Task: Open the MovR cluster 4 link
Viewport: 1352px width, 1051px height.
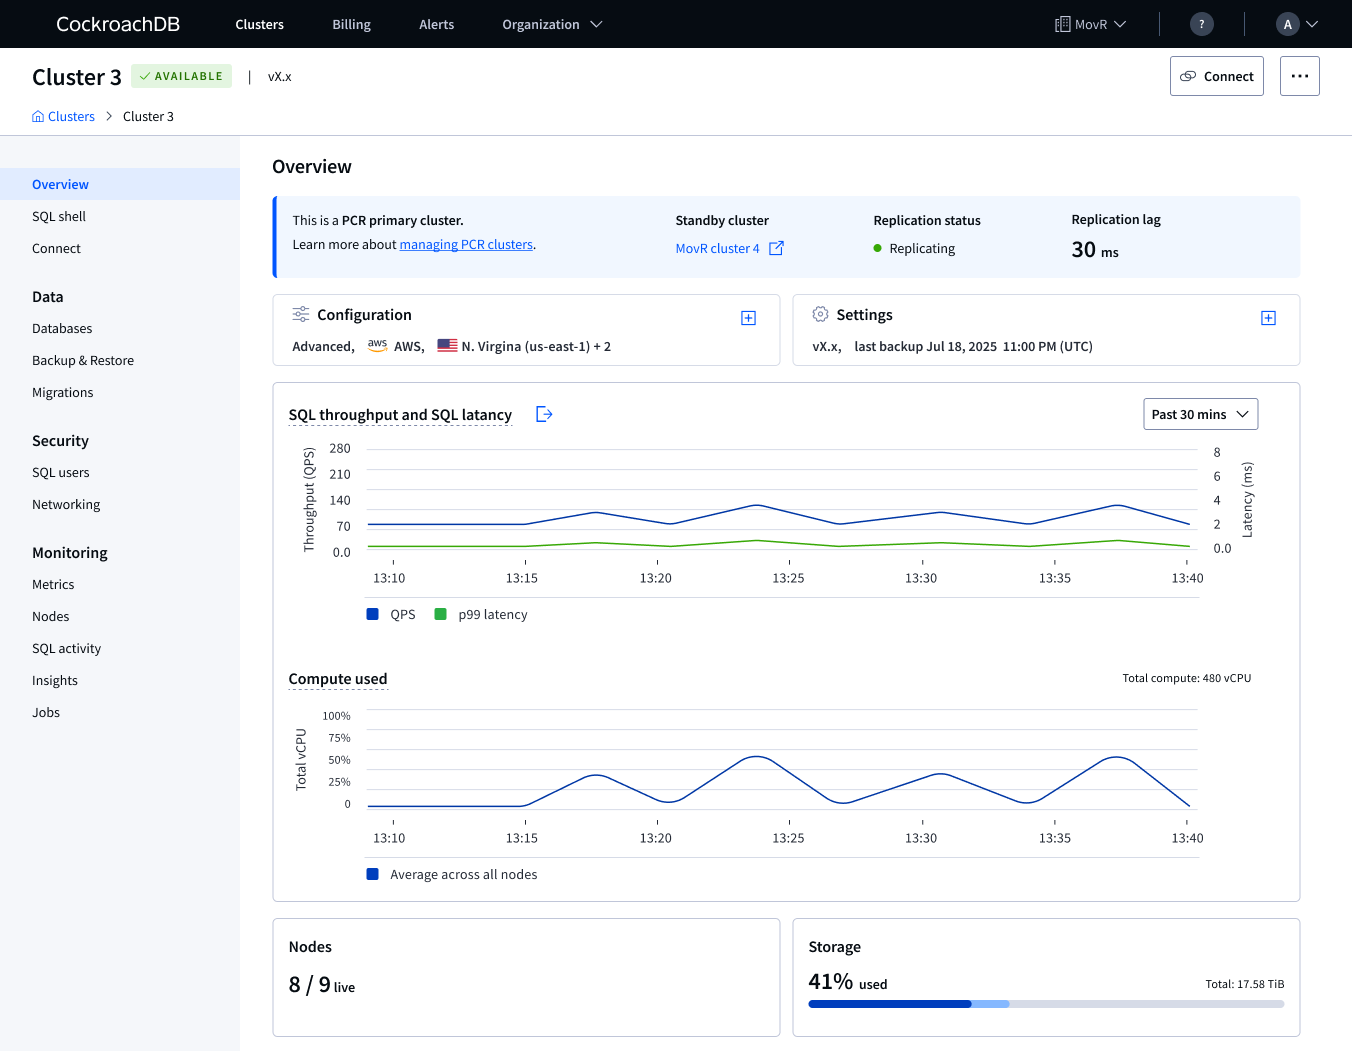Action: pyautogui.click(x=717, y=248)
